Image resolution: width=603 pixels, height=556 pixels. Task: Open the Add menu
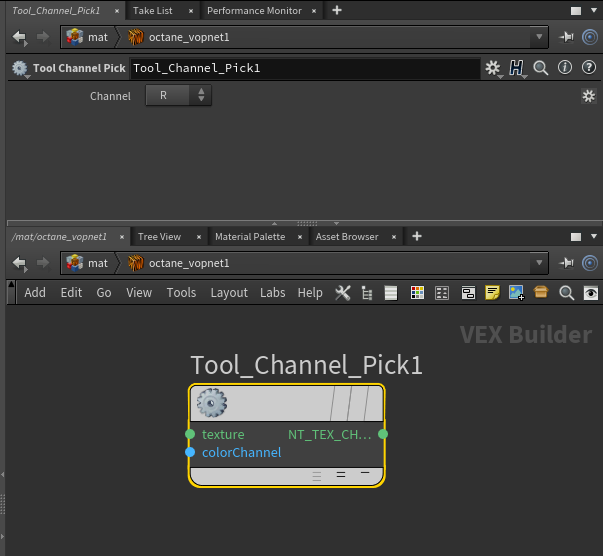tap(35, 293)
